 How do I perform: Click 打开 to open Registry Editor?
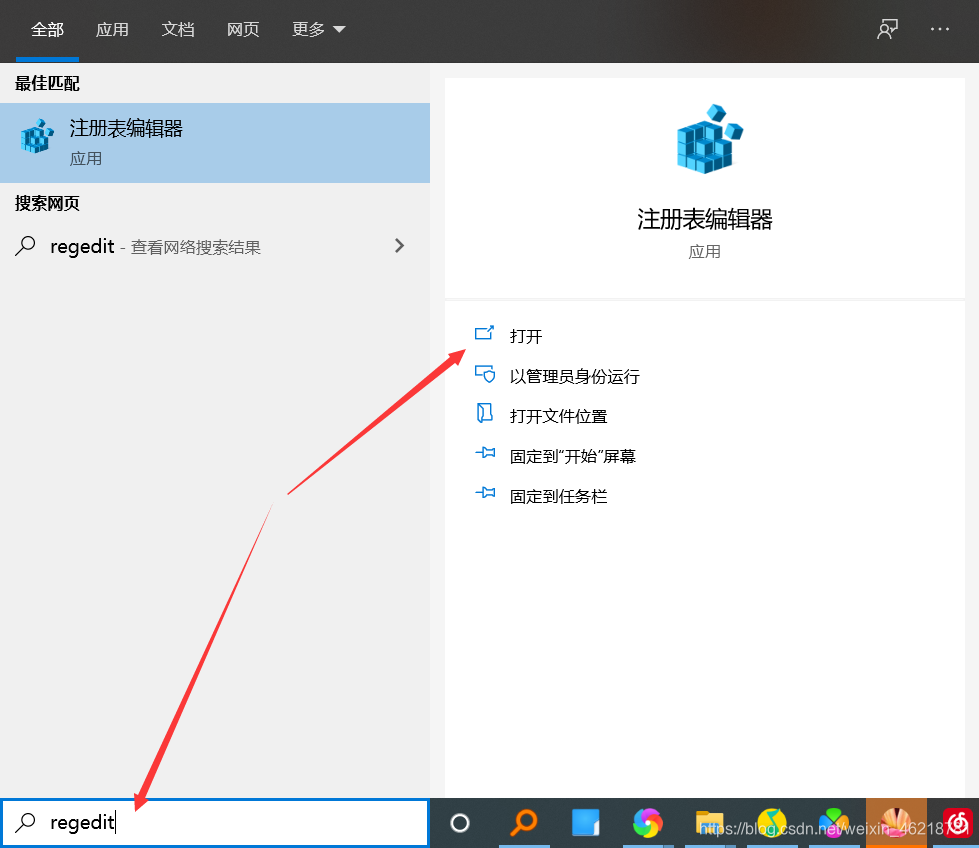[526, 337]
